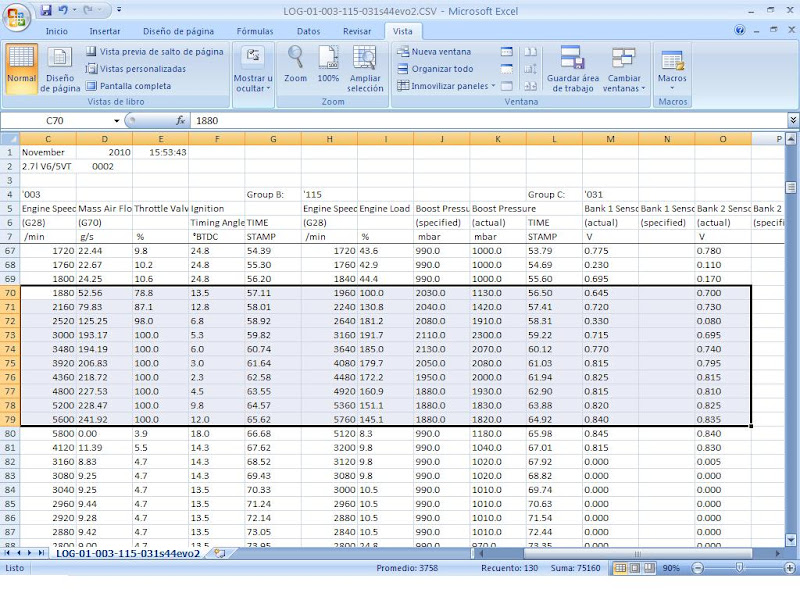Set zoom to 100%
The image size is (800, 600).
click(x=328, y=66)
